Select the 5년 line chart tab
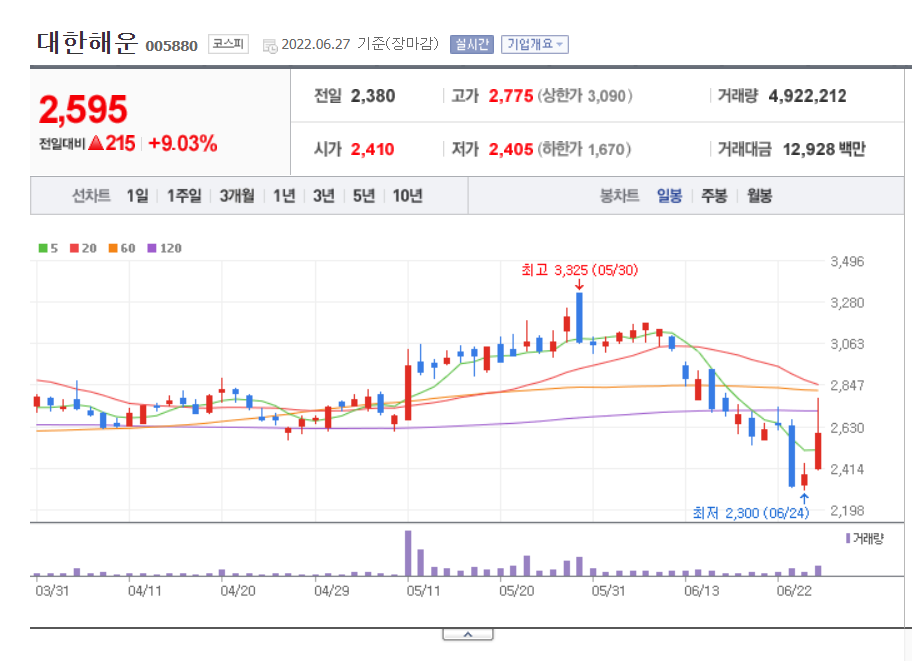 (364, 196)
